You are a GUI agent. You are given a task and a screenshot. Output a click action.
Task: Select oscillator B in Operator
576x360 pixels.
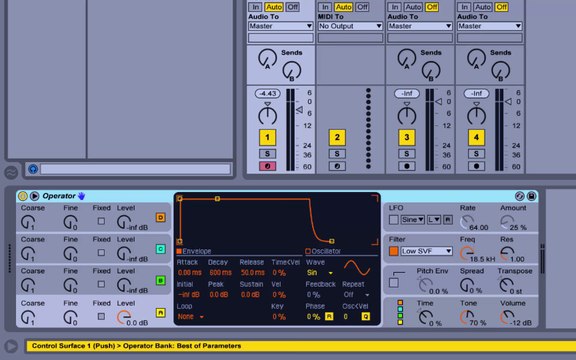(x=161, y=281)
